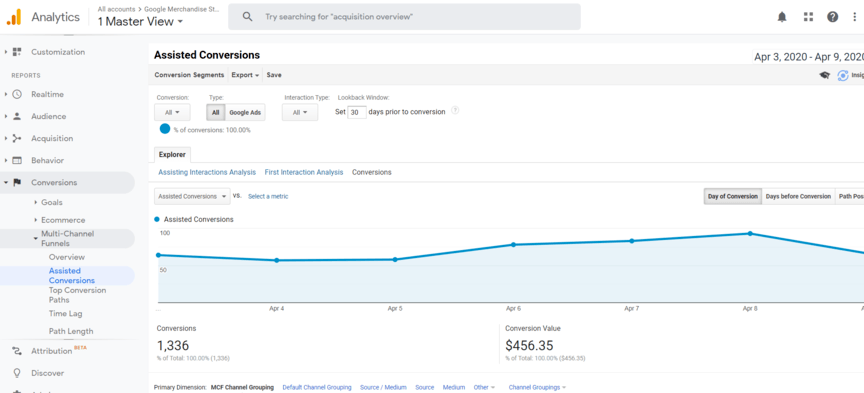864x393 pixels.
Task: Click the Realtime clock icon
Action: point(17,94)
